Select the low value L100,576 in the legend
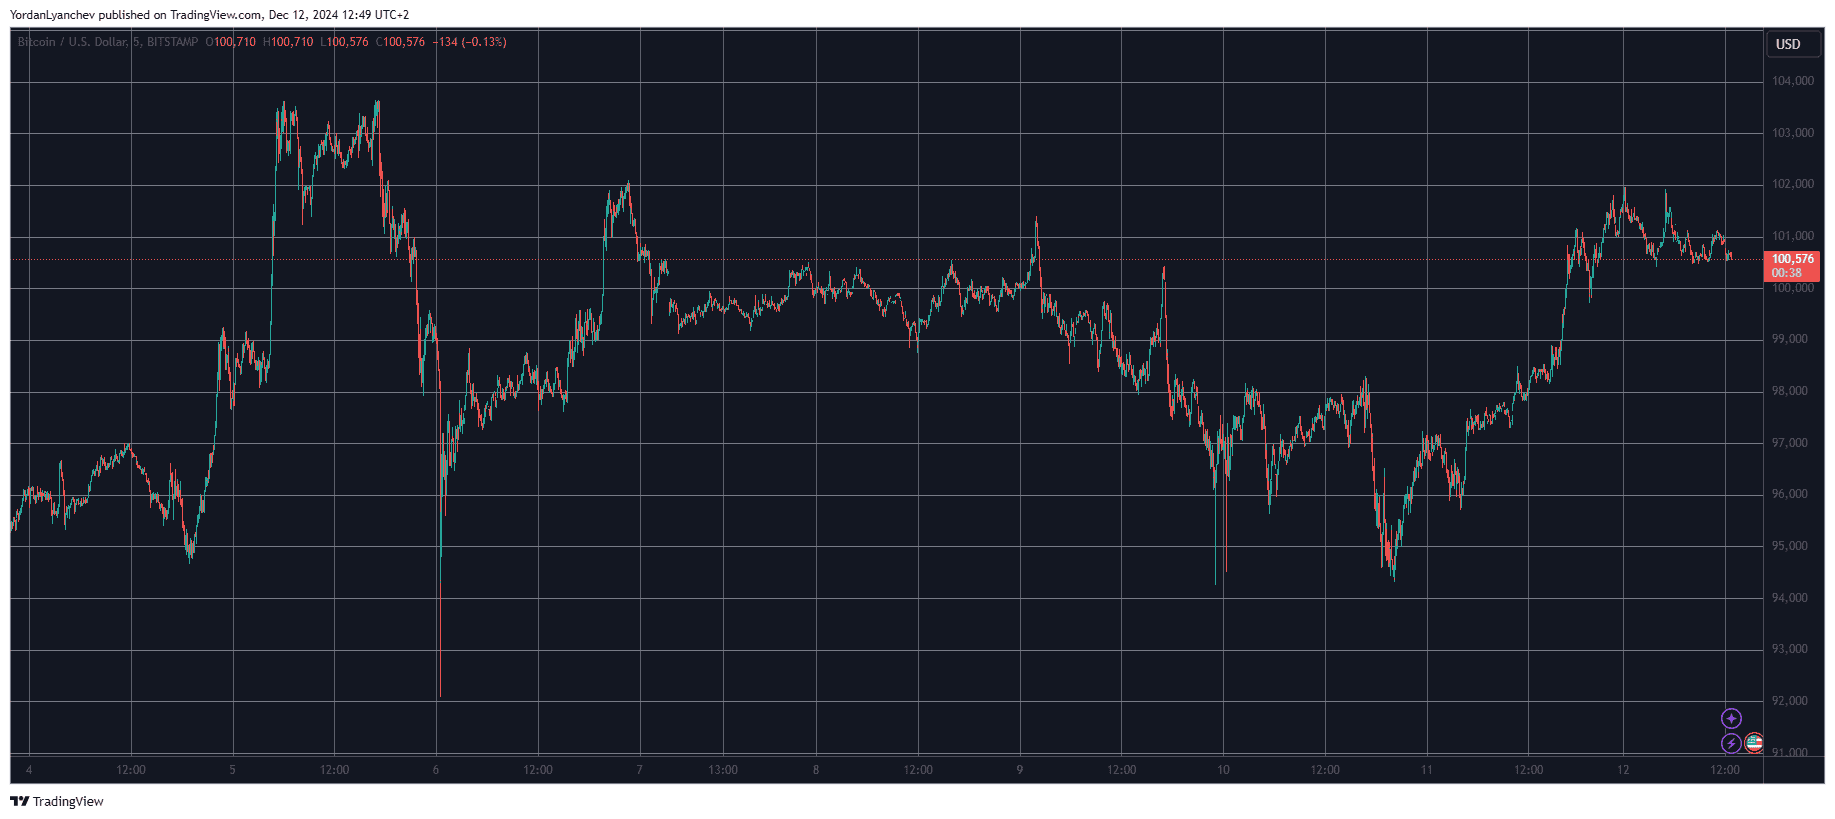The height and width of the screenshot is (819, 1835). pos(344,42)
